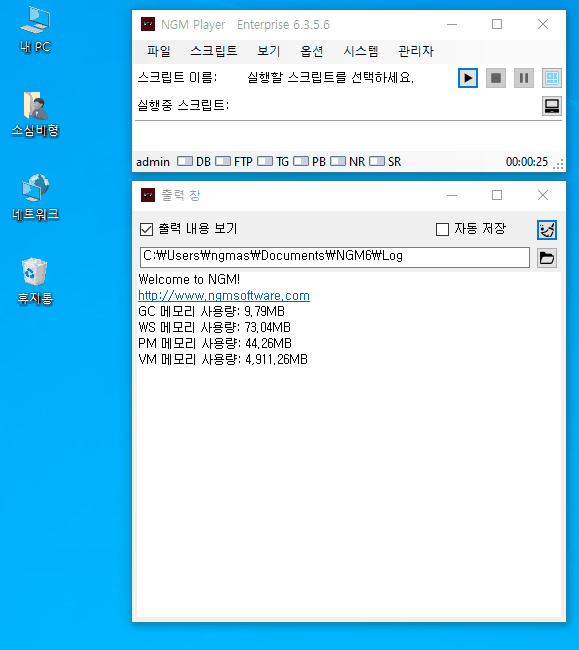Stop the script with the Stop button

point(496,78)
